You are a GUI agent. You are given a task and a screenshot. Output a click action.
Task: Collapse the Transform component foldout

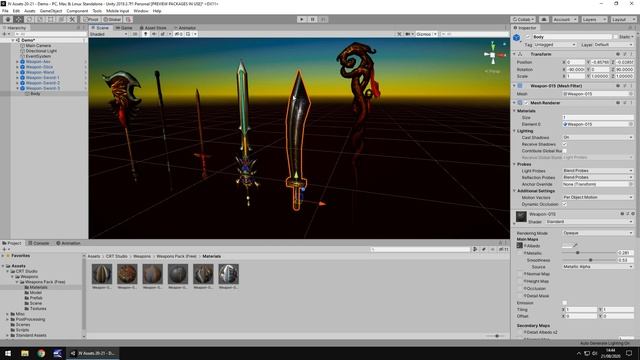[x=514, y=54]
